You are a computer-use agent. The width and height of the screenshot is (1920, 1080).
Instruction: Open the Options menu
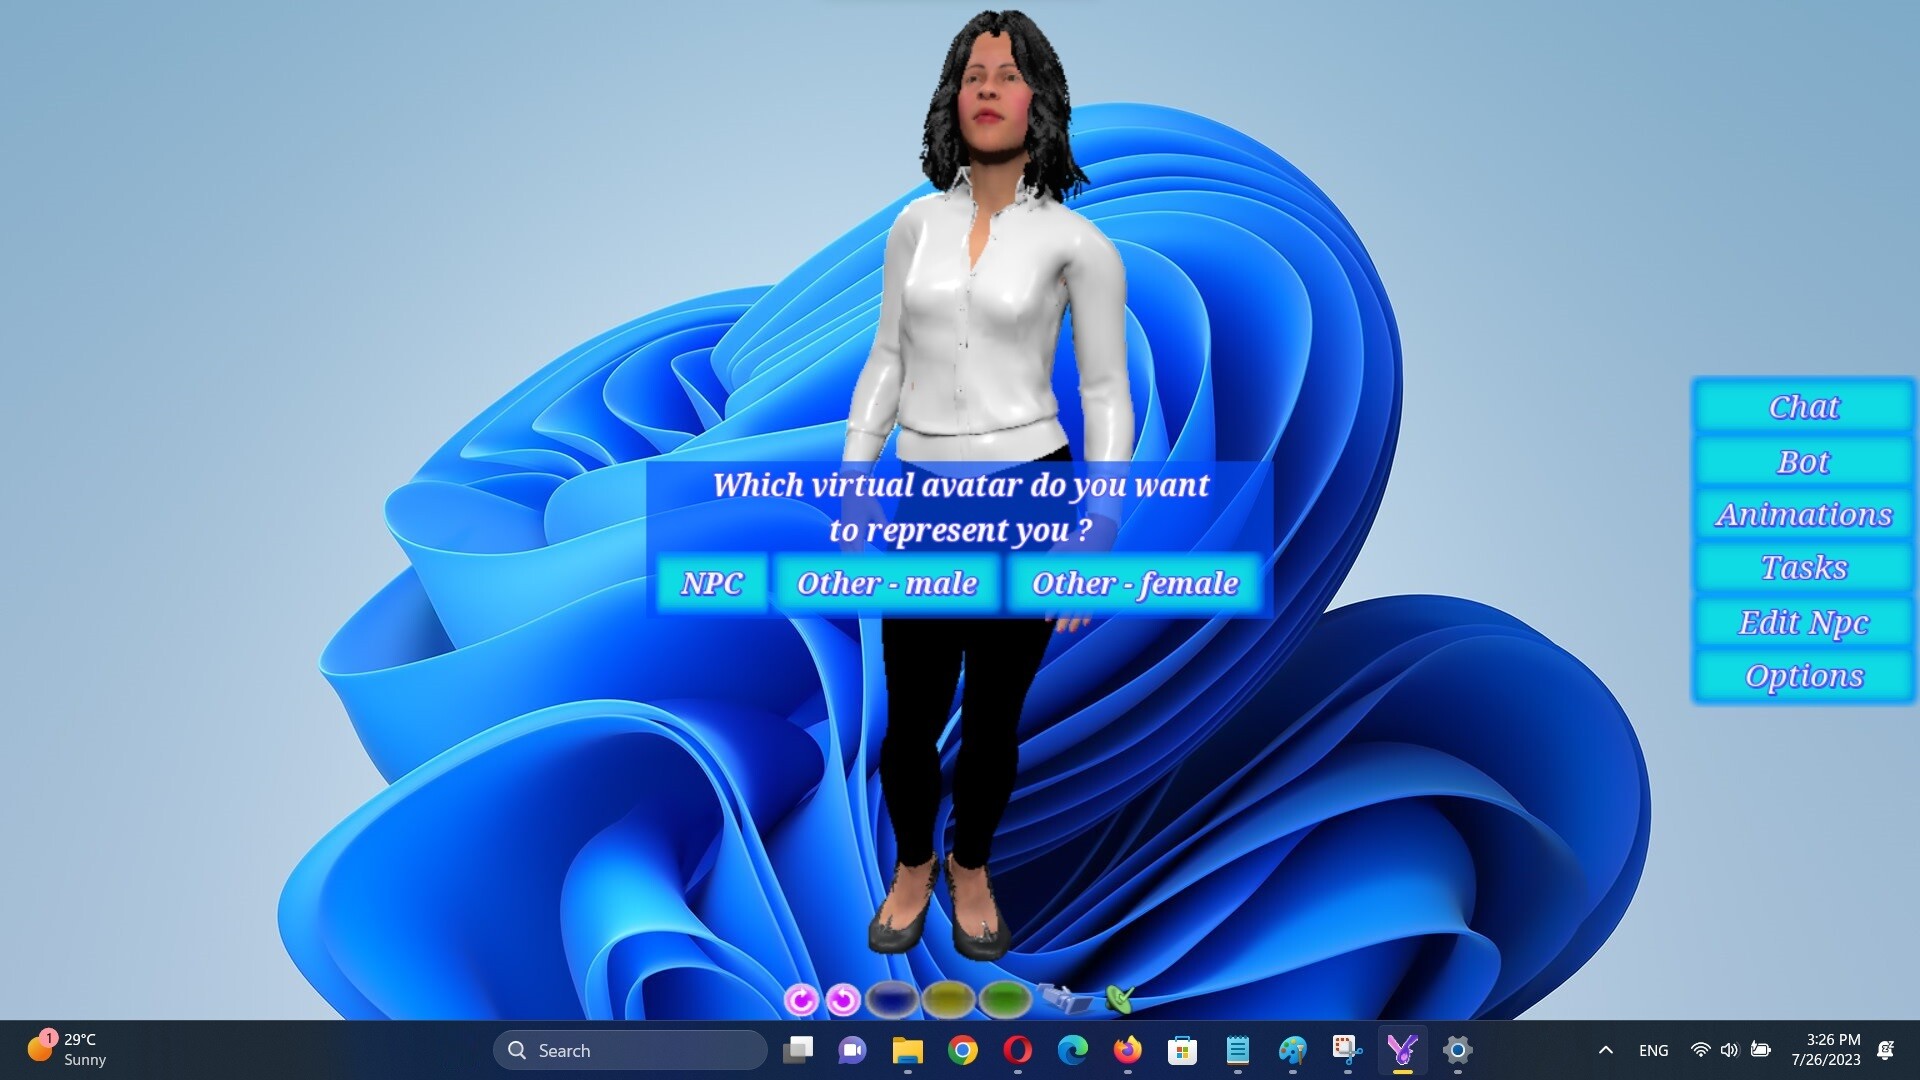tap(1802, 675)
